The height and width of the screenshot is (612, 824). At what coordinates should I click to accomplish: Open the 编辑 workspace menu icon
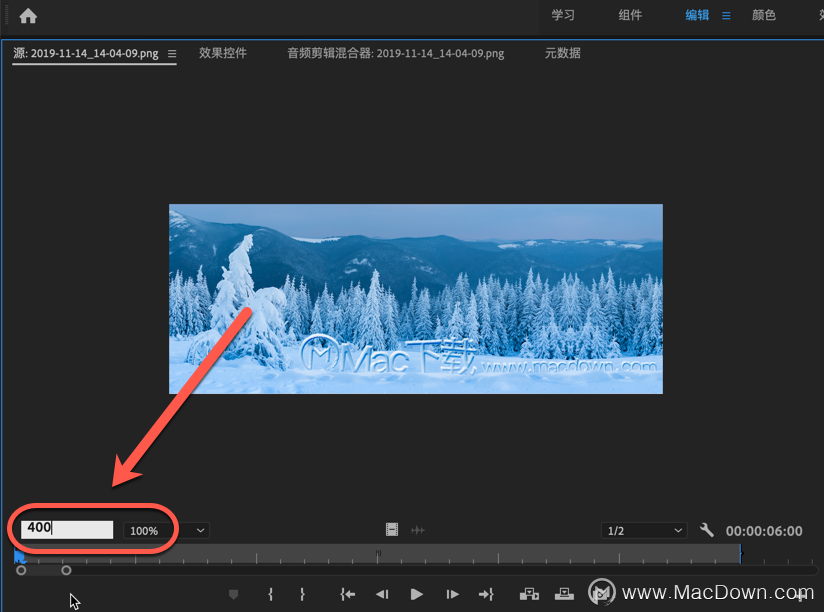click(726, 16)
